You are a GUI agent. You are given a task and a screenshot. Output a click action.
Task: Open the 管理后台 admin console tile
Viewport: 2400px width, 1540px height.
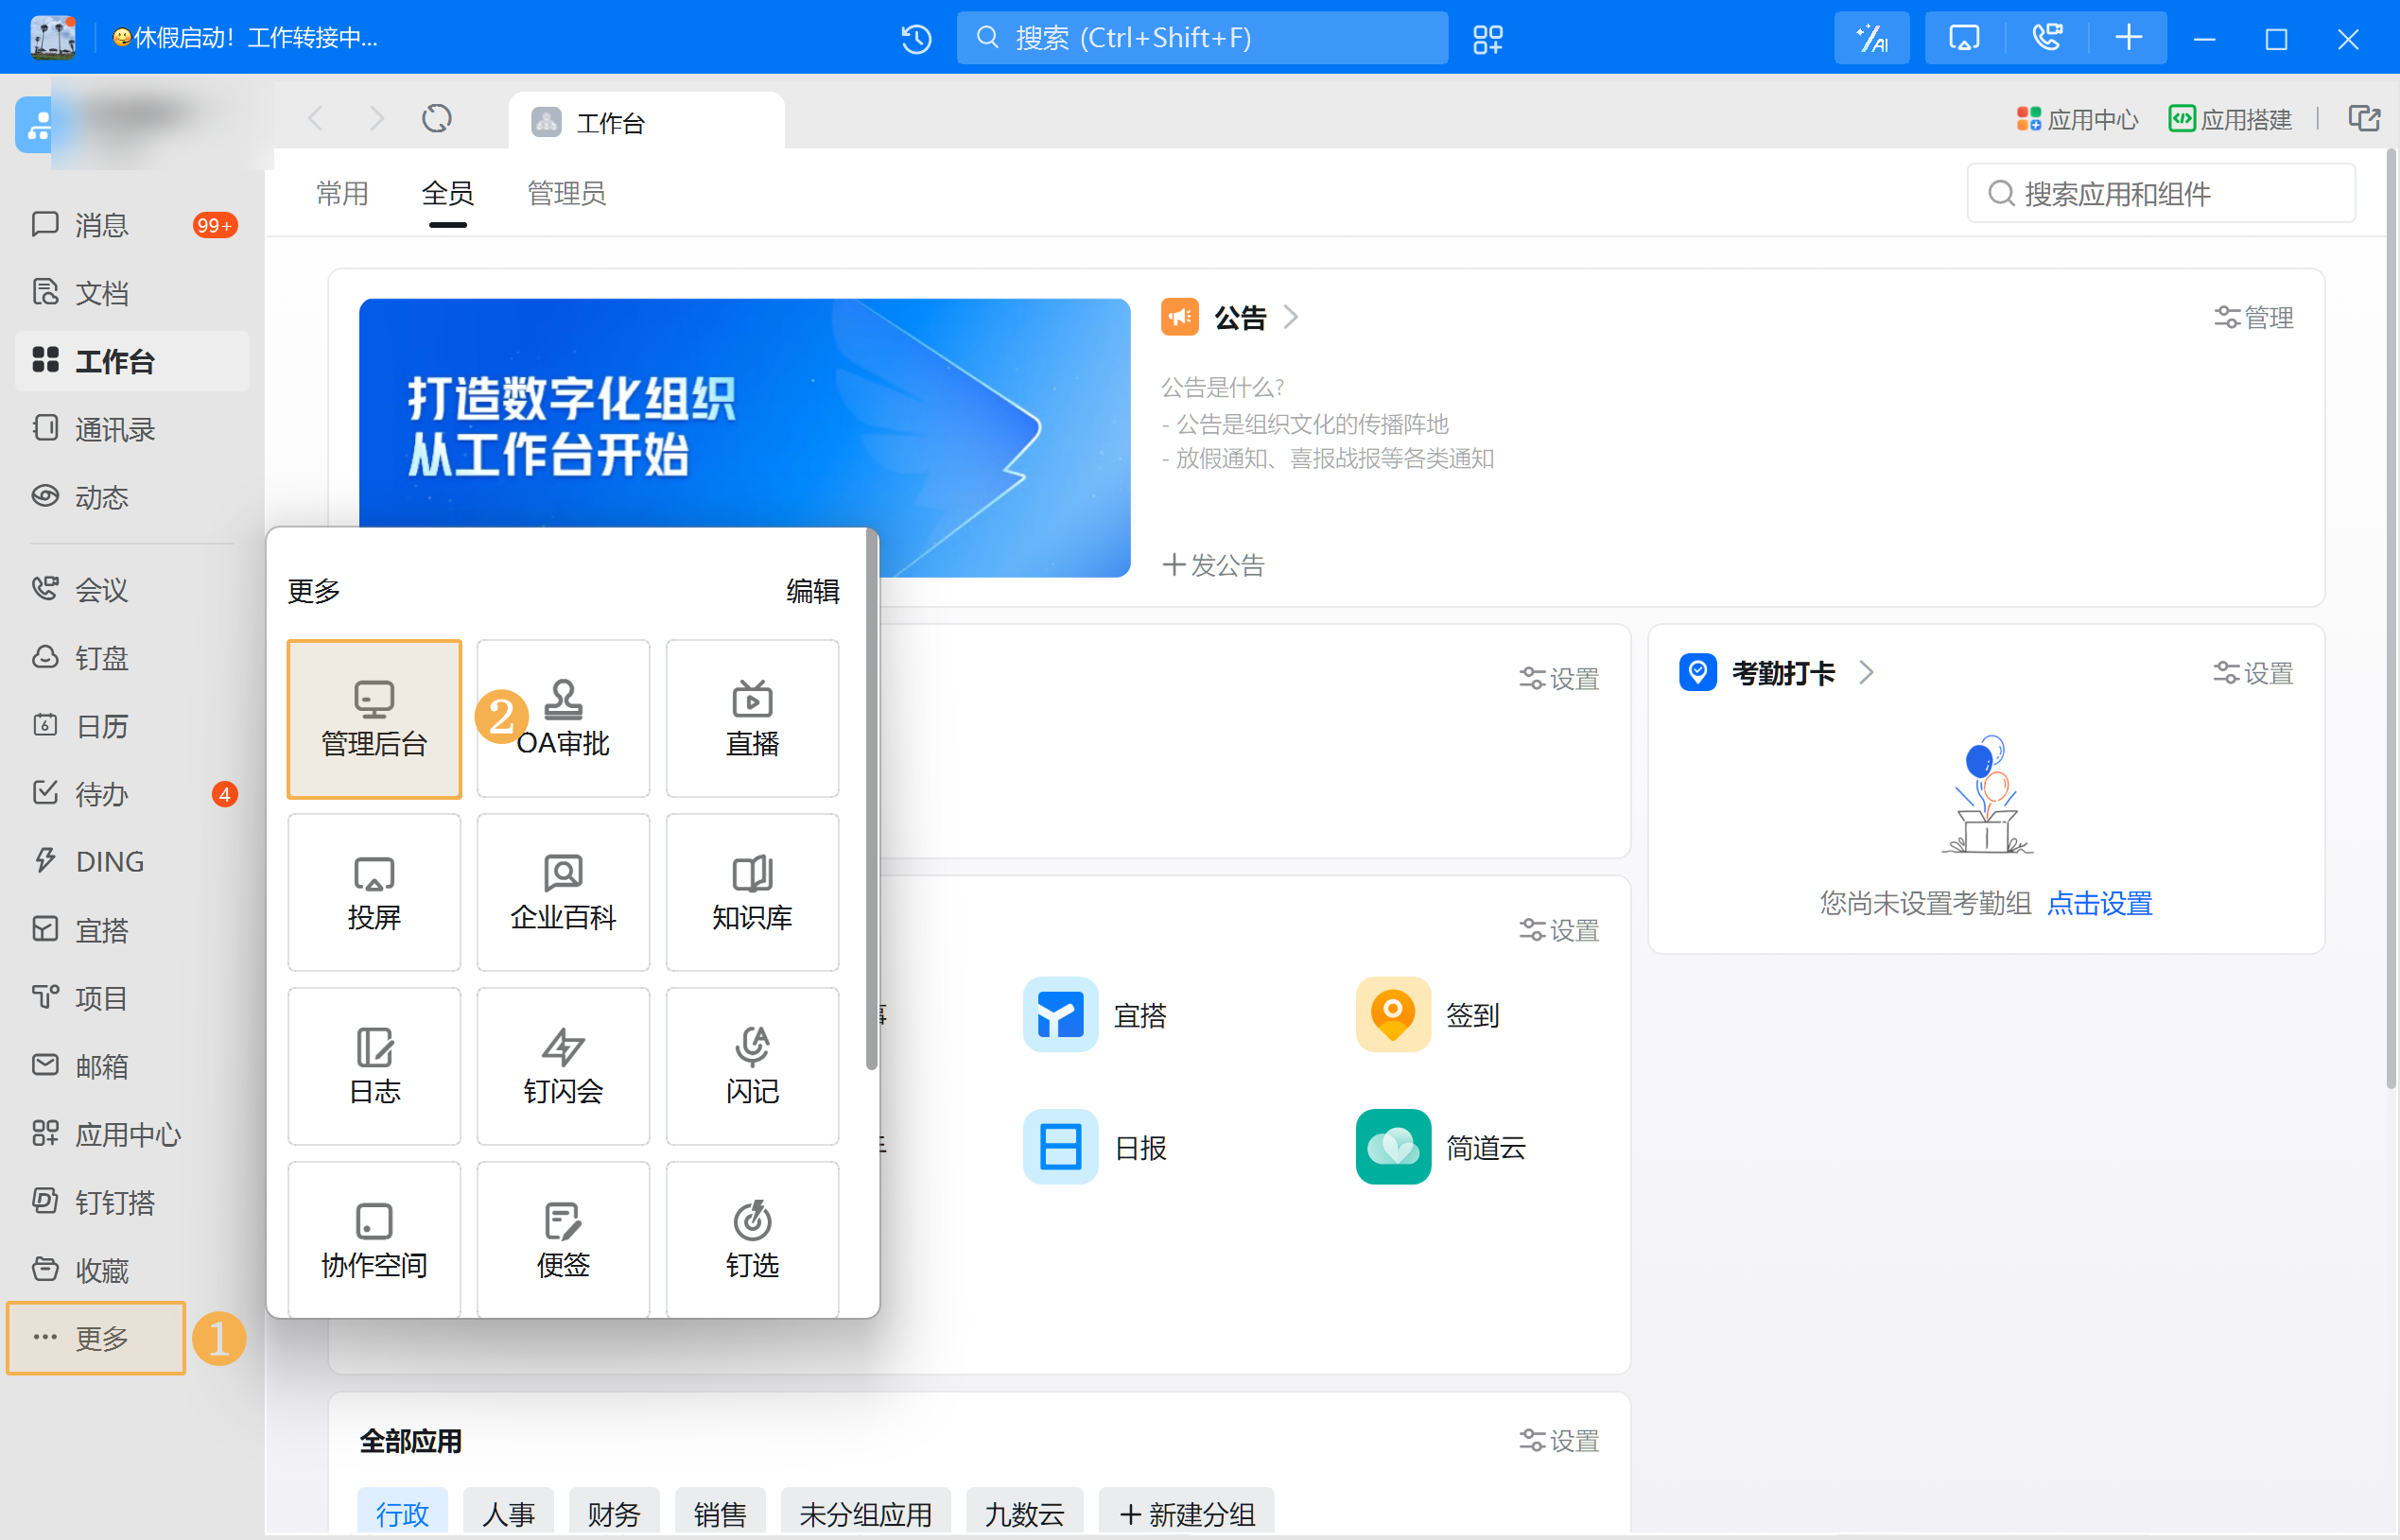point(374,719)
